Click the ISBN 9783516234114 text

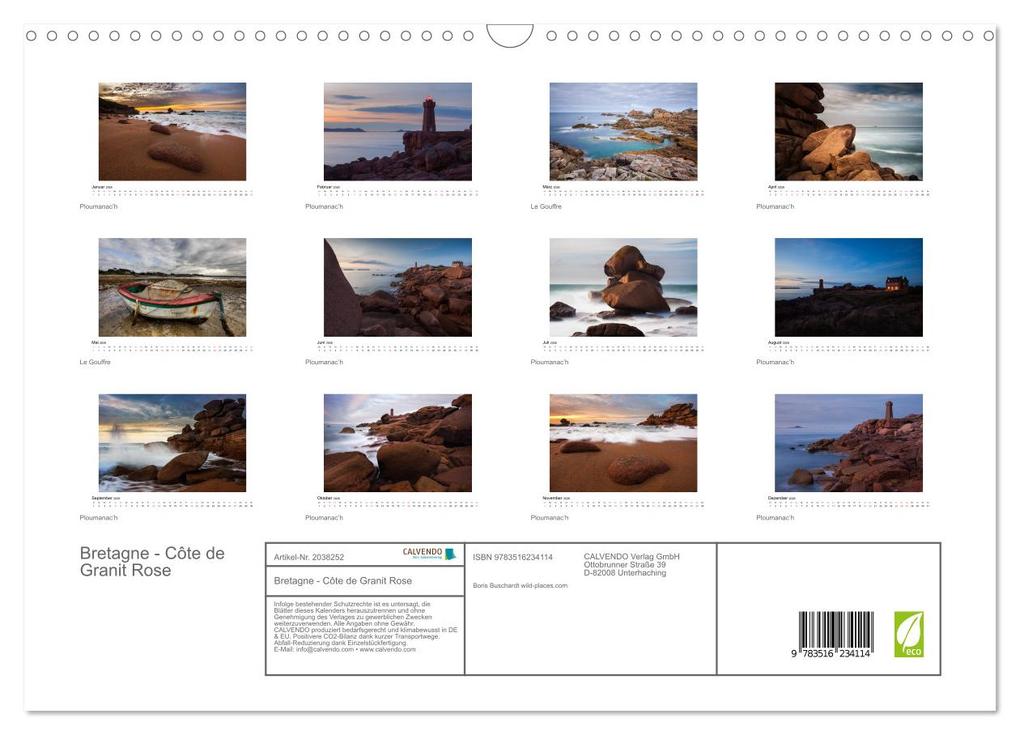[x=513, y=557]
